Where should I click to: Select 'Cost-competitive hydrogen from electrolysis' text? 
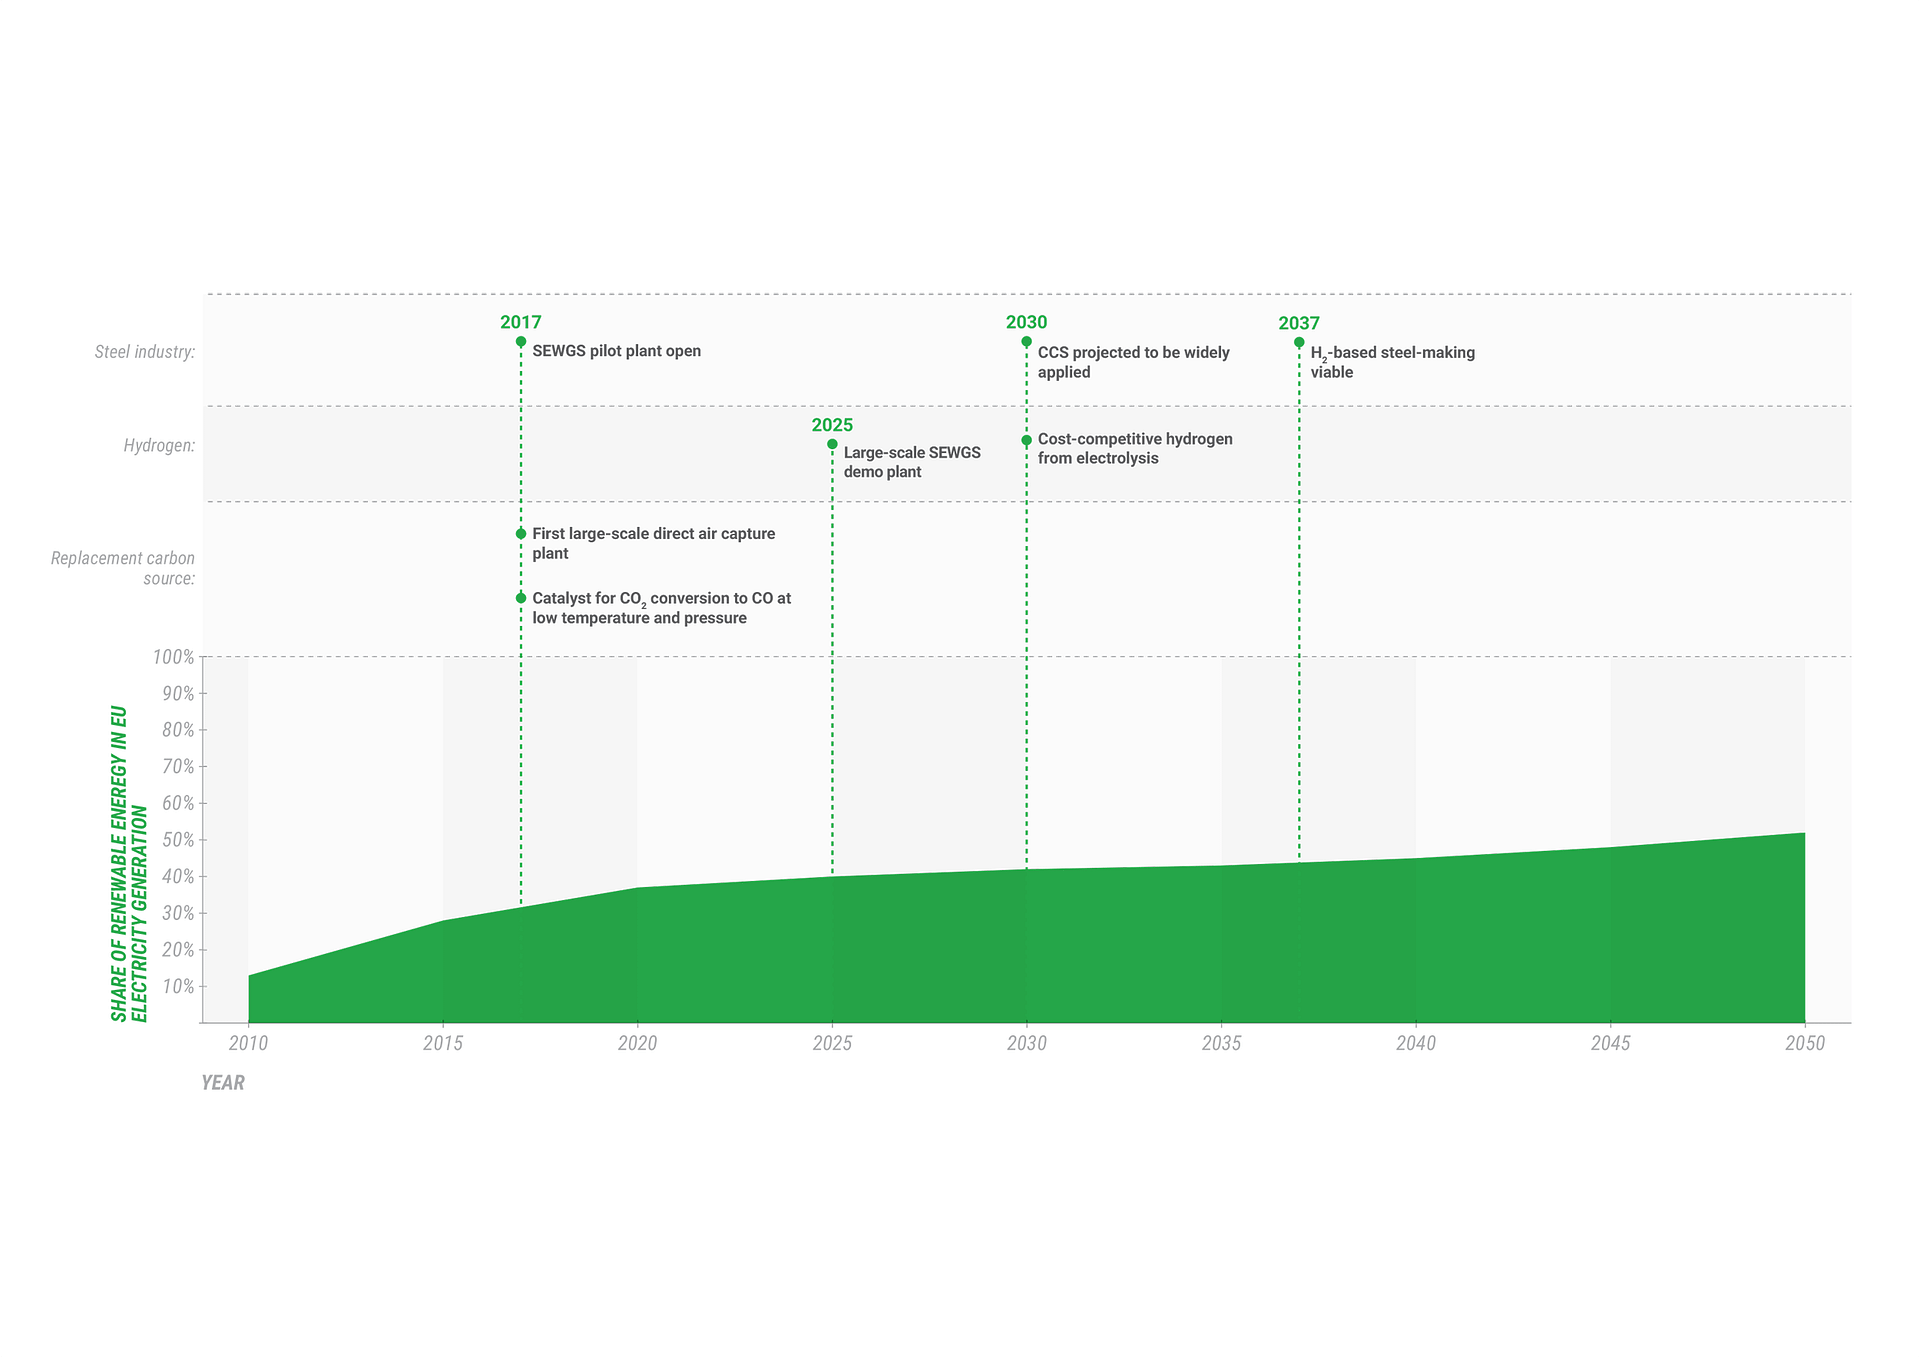pos(1135,448)
